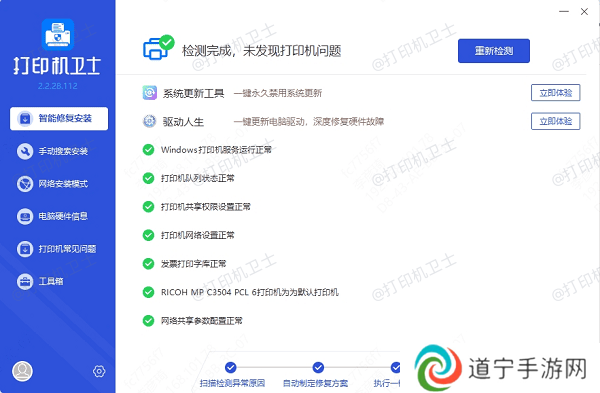Viewport: 600px width, 393px height.
Task: Open 电脑硬件信息 page
Action: [52, 217]
